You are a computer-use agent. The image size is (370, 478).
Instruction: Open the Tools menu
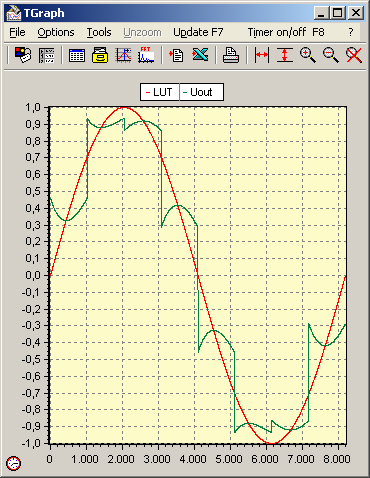tap(99, 32)
